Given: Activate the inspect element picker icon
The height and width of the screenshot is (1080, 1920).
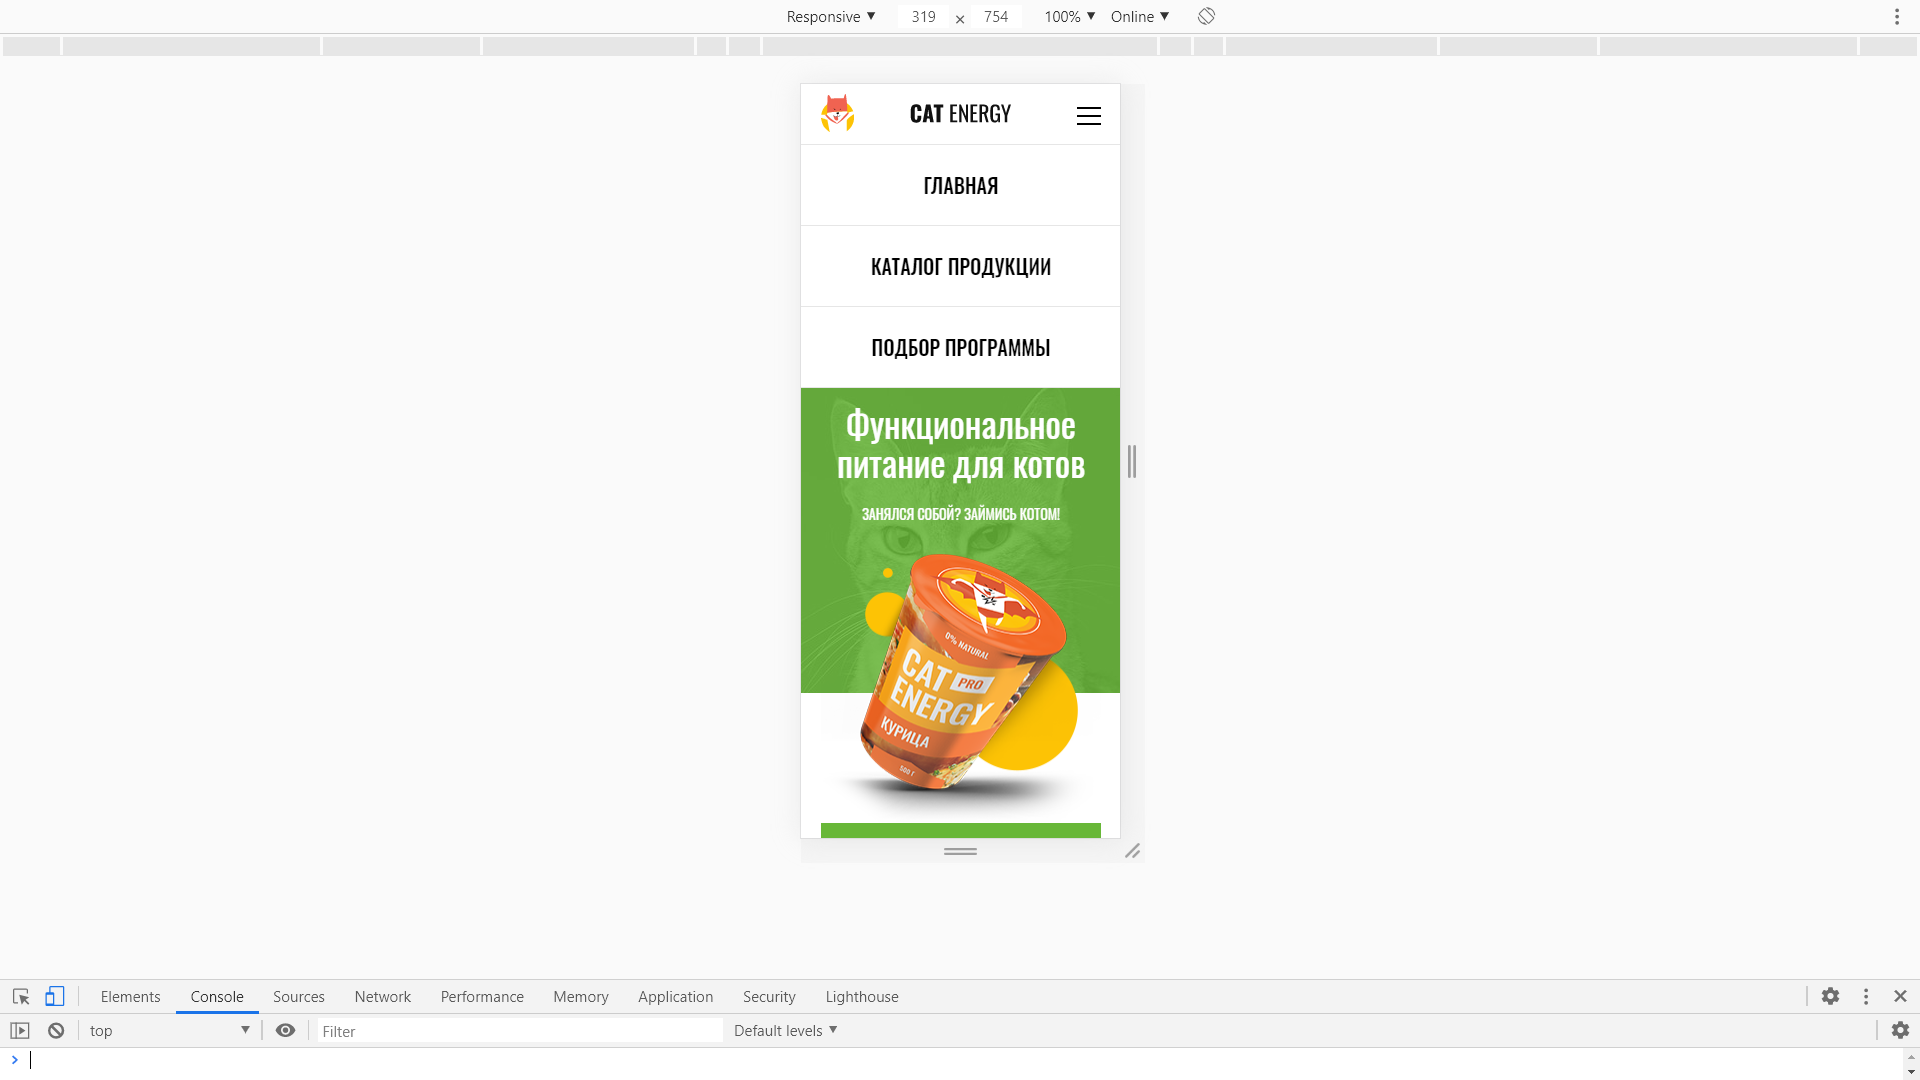Looking at the screenshot, I should pos(21,997).
